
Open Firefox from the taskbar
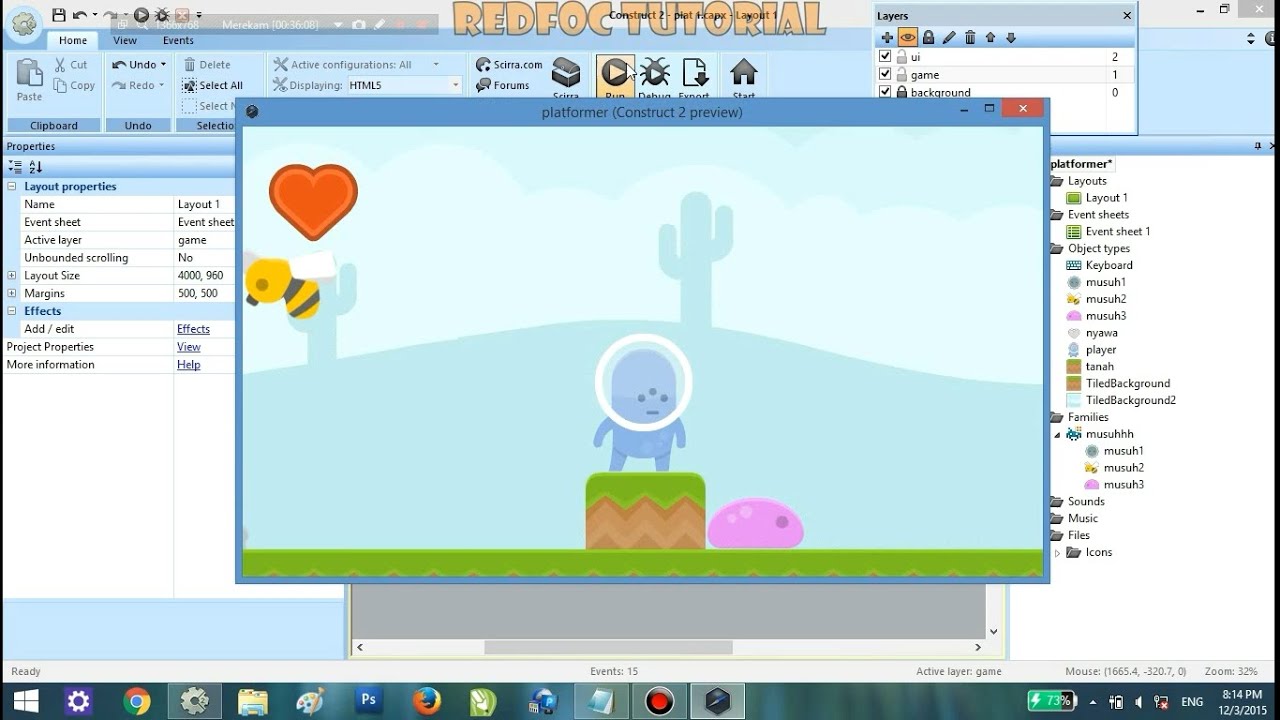tap(427, 701)
